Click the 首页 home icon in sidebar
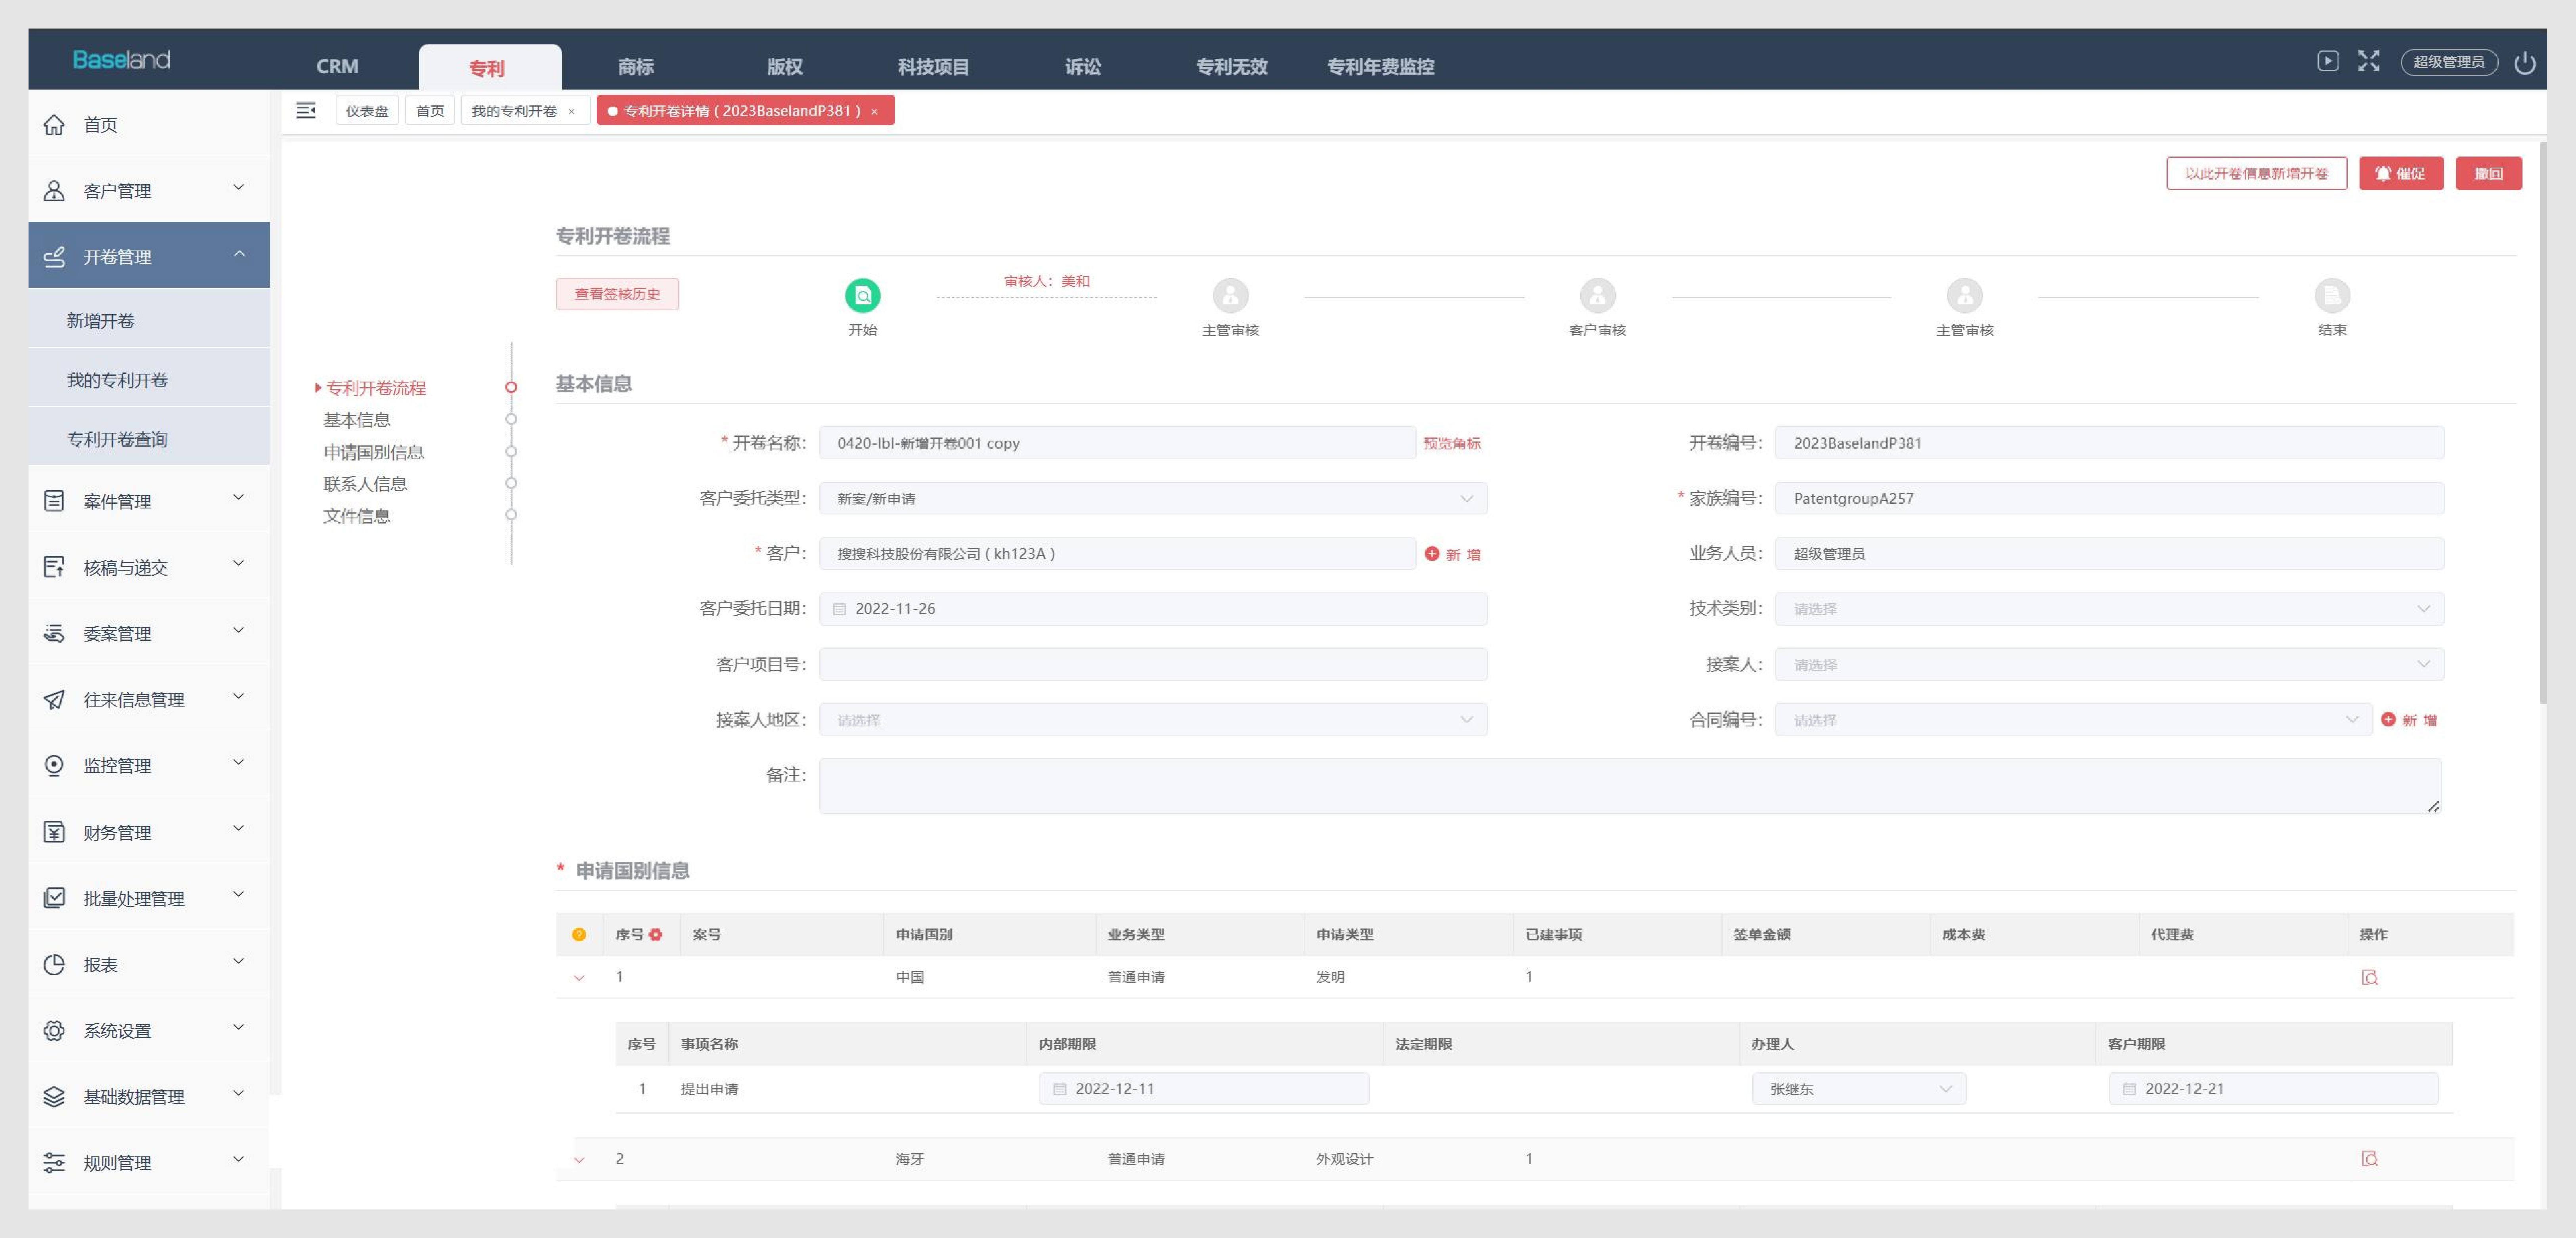The image size is (2576, 1238). click(x=54, y=125)
